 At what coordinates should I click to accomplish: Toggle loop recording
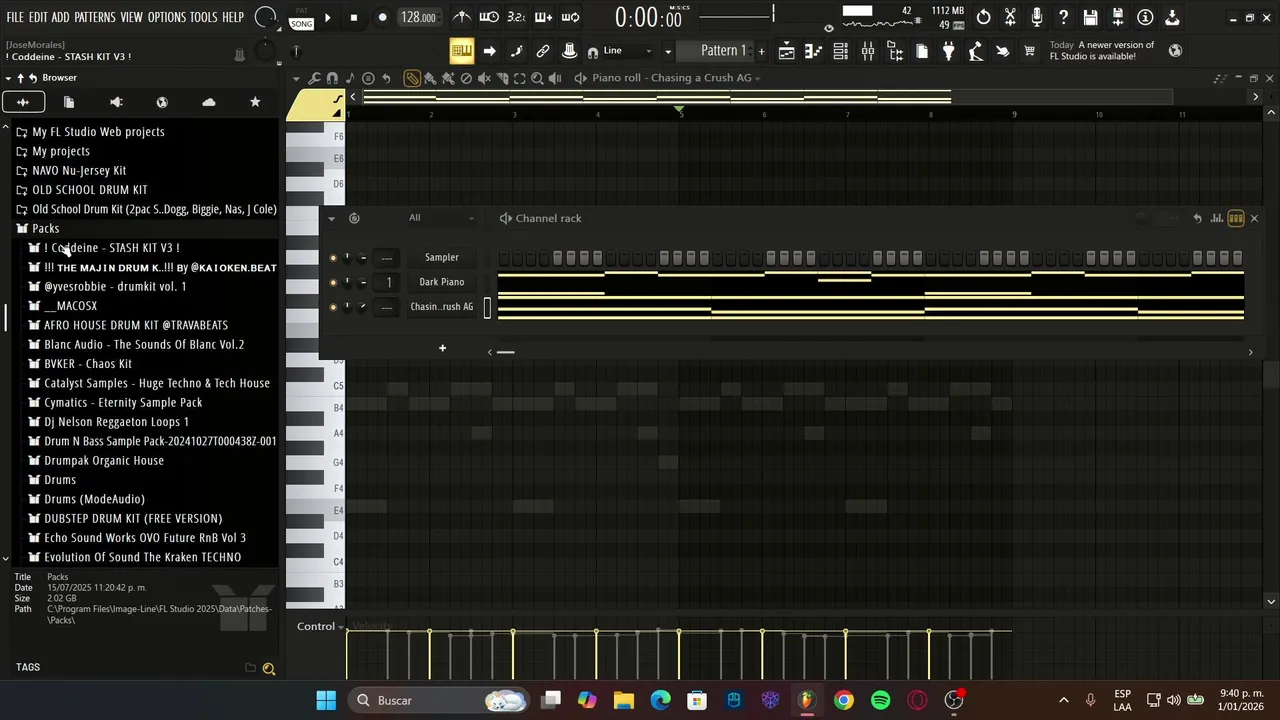[x=570, y=17]
